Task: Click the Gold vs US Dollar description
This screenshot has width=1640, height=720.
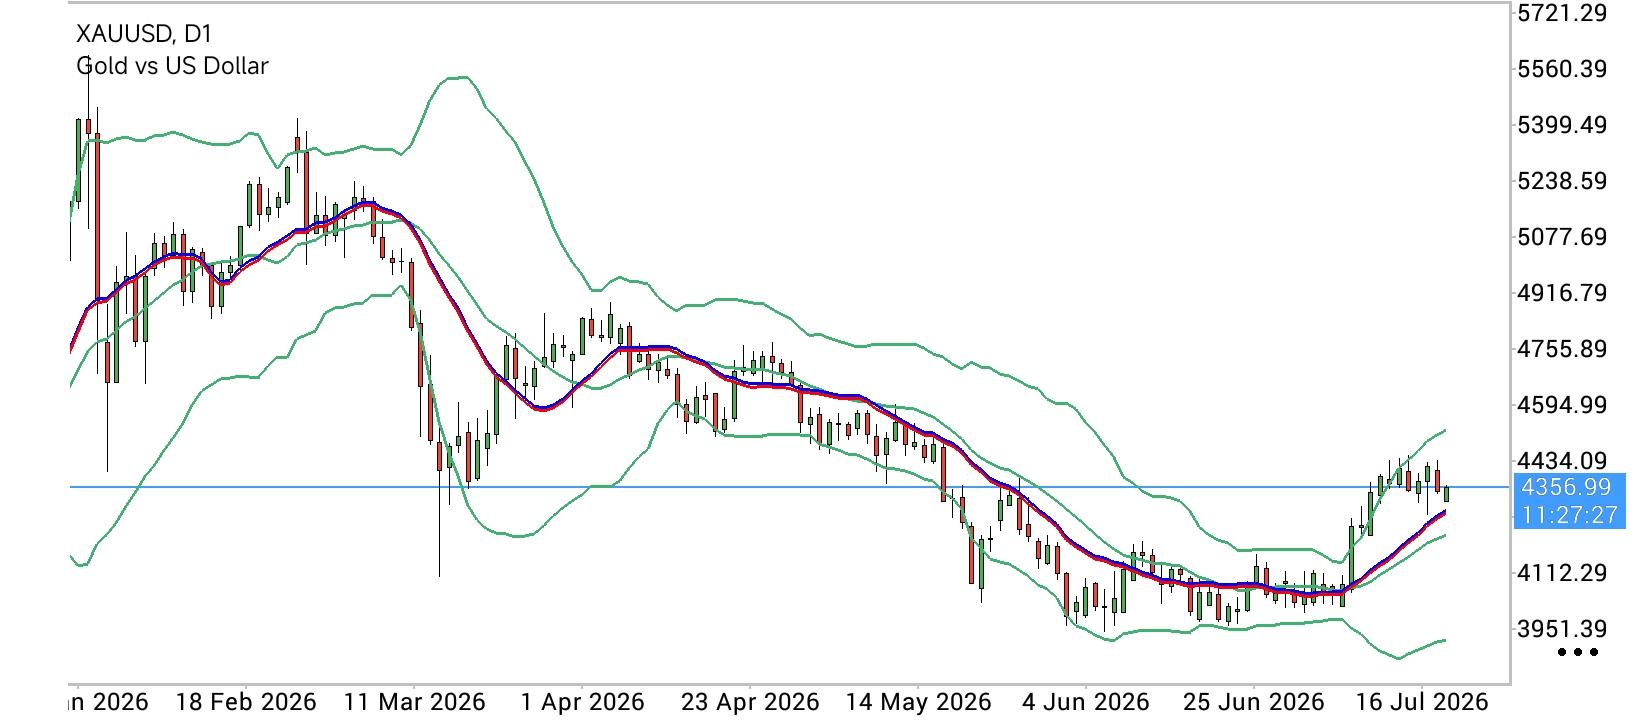Action: click(x=172, y=66)
